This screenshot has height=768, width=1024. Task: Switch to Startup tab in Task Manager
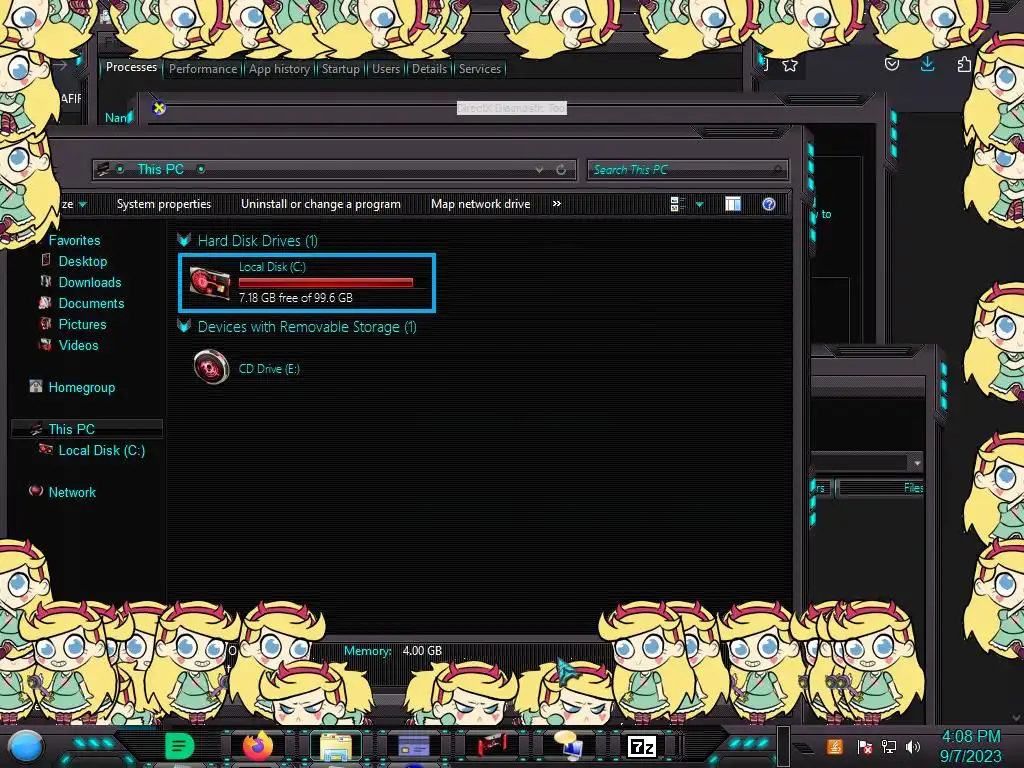click(340, 69)
